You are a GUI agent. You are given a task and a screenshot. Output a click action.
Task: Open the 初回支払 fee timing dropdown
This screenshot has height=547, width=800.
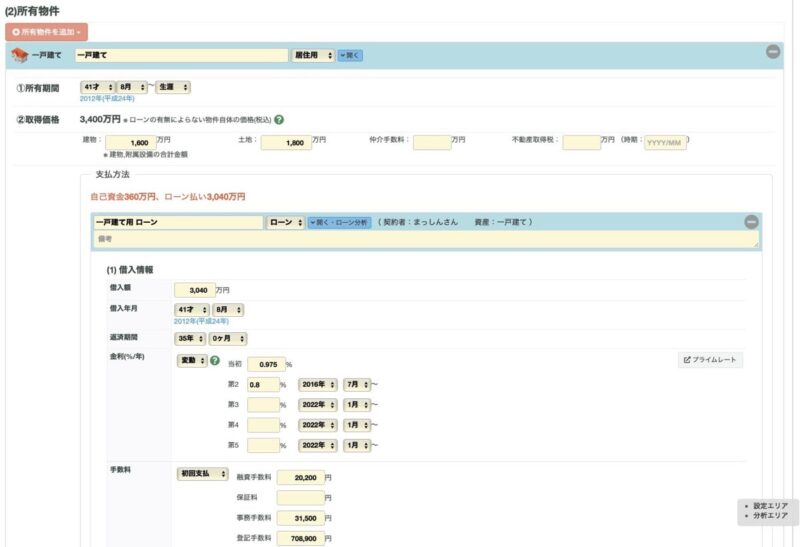pos(203,474)
